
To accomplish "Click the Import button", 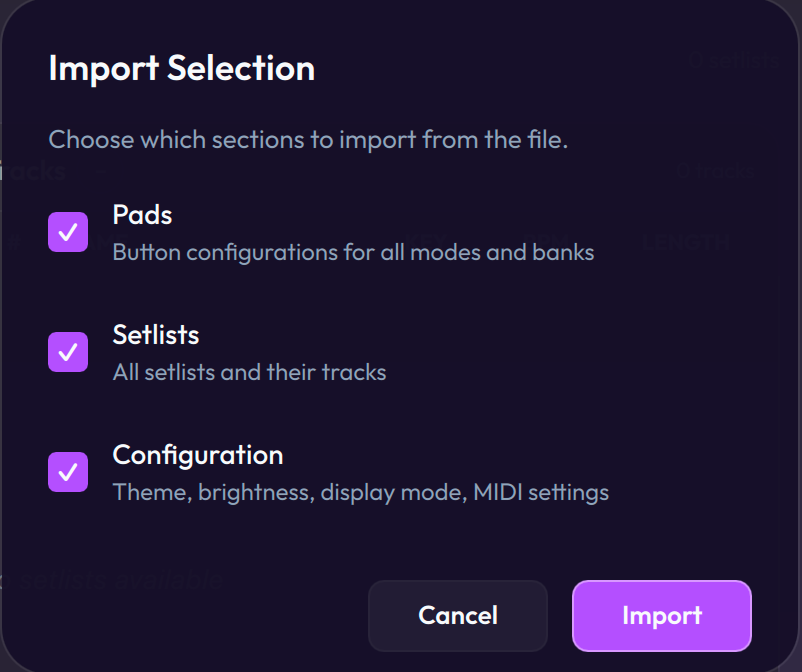I will pyautogui.click(x=661, y=615).
